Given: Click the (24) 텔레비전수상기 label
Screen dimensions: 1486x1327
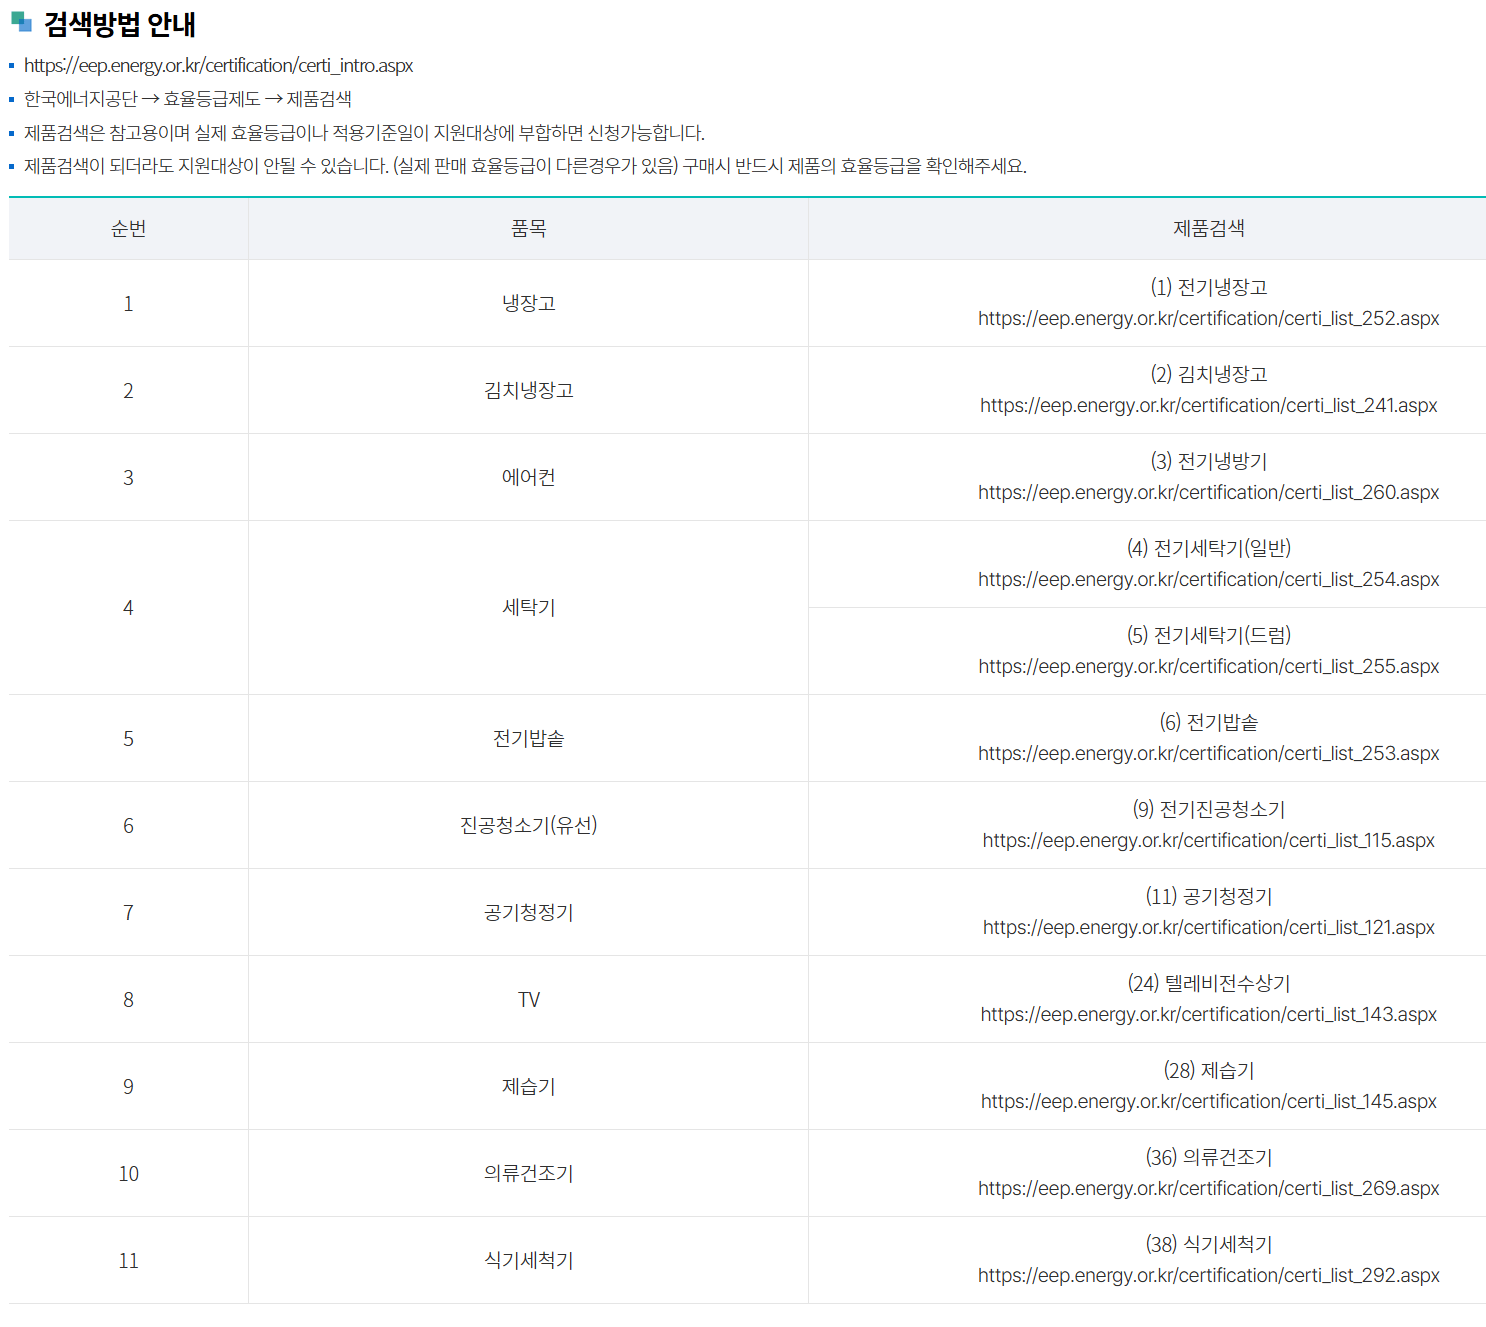Looking at the screenshot, I should point(1208,983).
